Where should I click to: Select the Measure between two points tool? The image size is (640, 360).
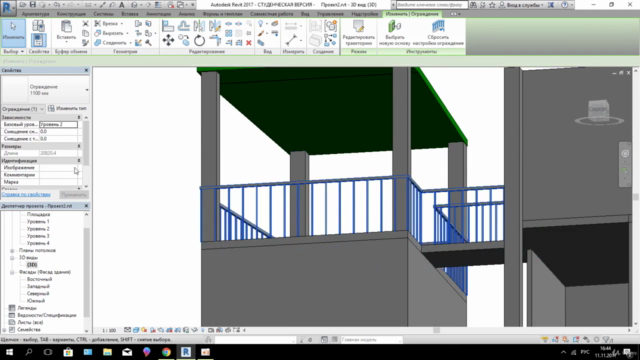pyautogui.click(x=291, y=40)
